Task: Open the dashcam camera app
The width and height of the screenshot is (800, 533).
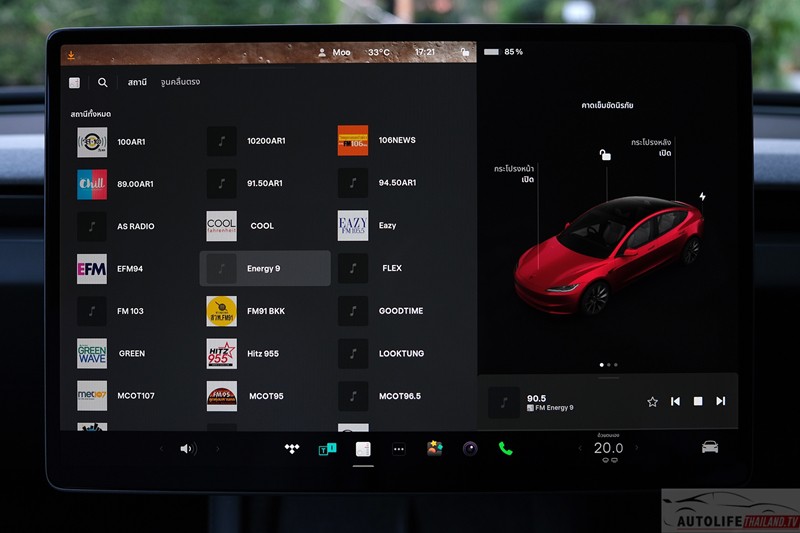Action: [470, 449]
